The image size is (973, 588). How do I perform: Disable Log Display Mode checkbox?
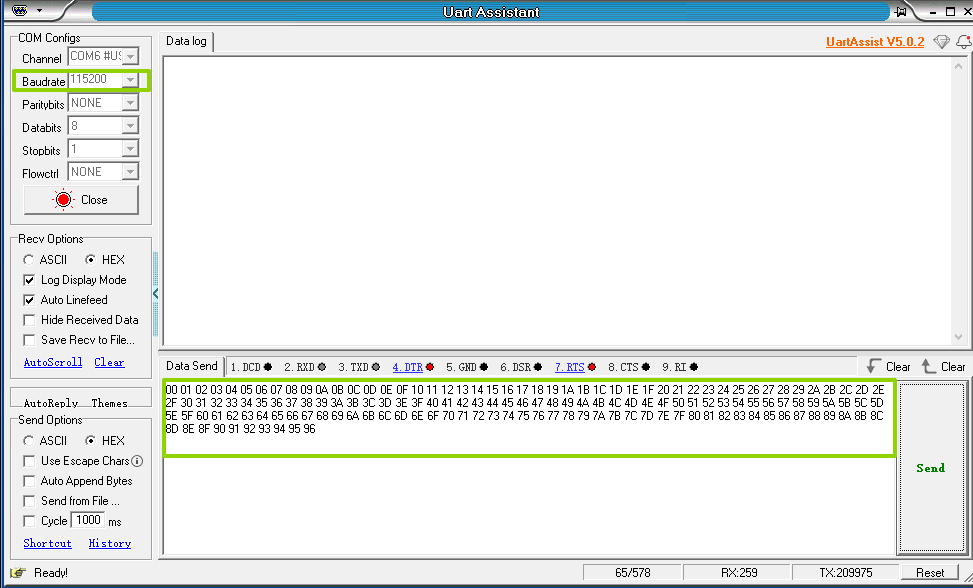point(29,280)
